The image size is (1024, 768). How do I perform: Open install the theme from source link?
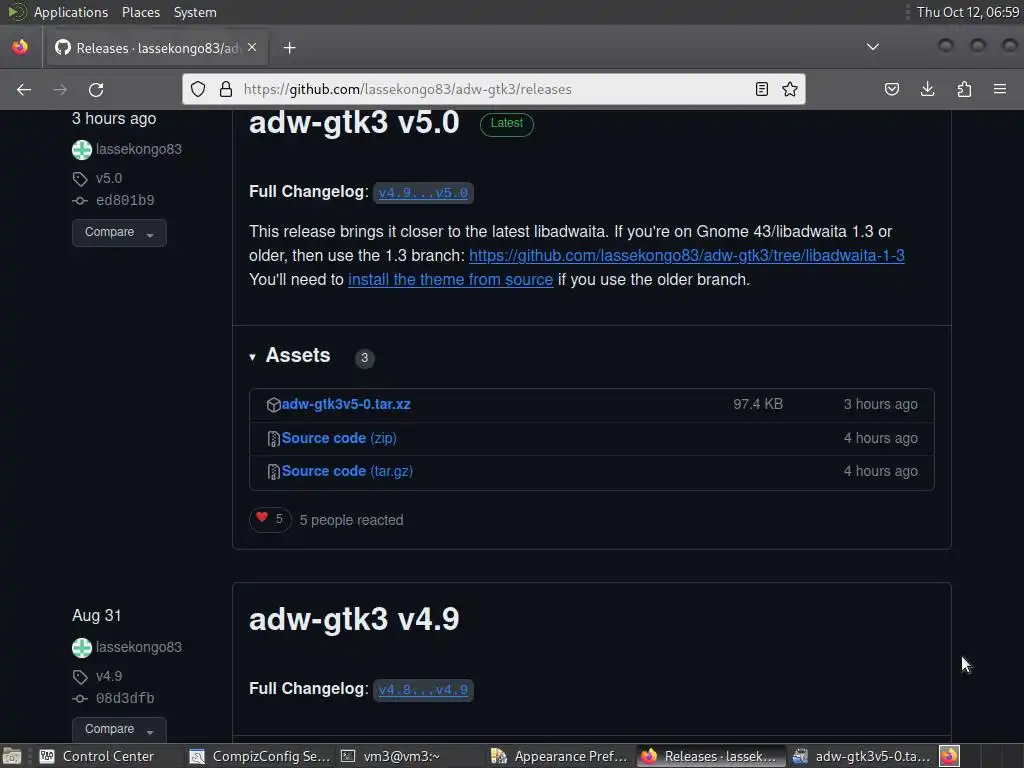click(x=450, y=280)
